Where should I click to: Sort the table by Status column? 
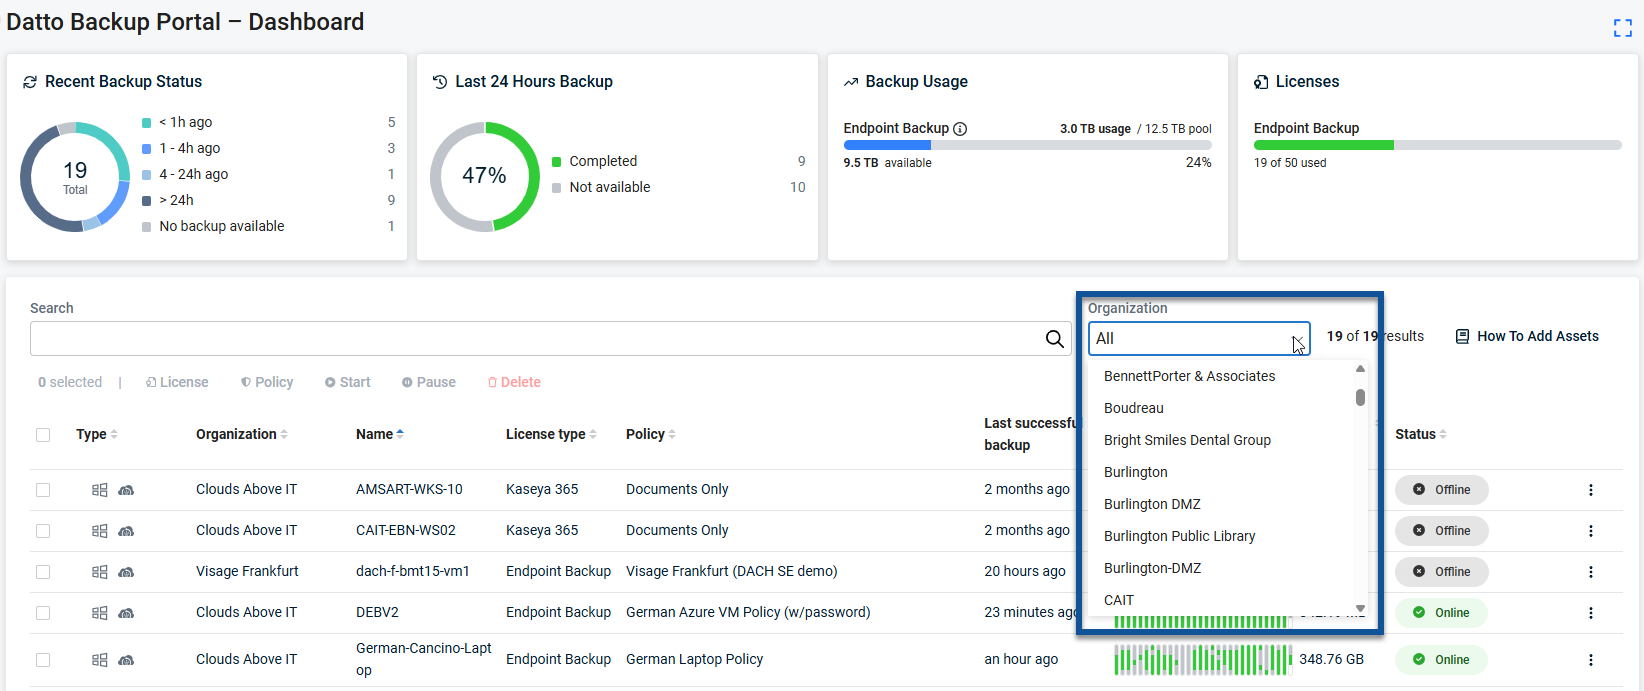click(1421, 434)
